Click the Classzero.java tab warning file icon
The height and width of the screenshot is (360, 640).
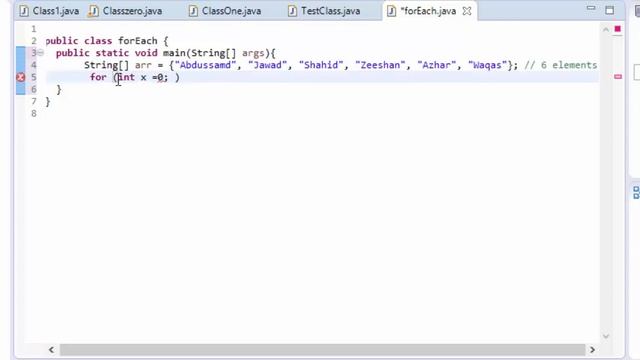[93, 11]
